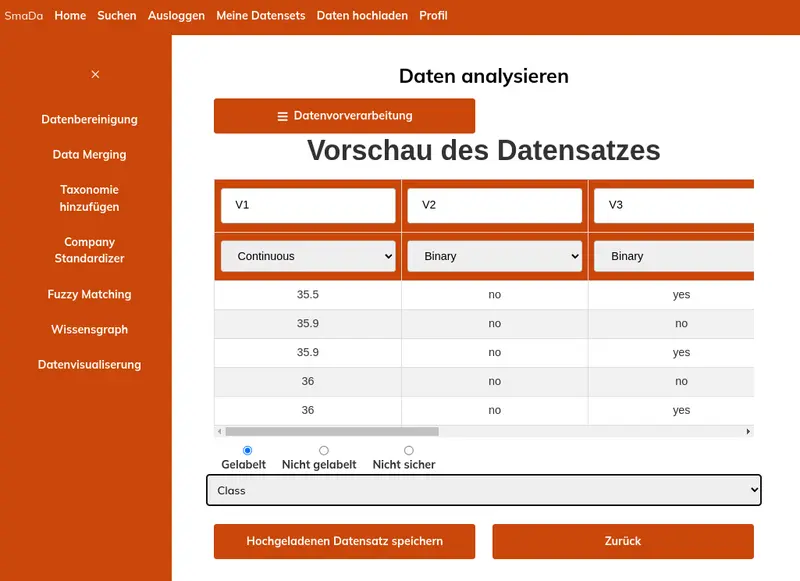Viewport: 800px width, 581px height.
Task: Expand the V2 Binary type dropdown
Action: 494,256
